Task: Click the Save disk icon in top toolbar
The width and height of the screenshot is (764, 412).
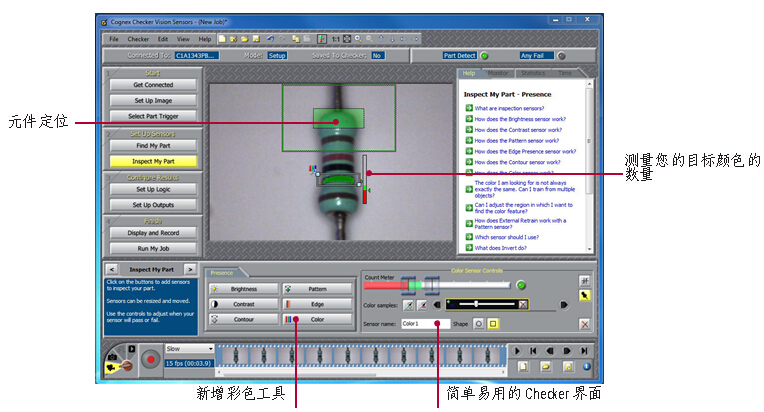Action: tap(256, 39)
